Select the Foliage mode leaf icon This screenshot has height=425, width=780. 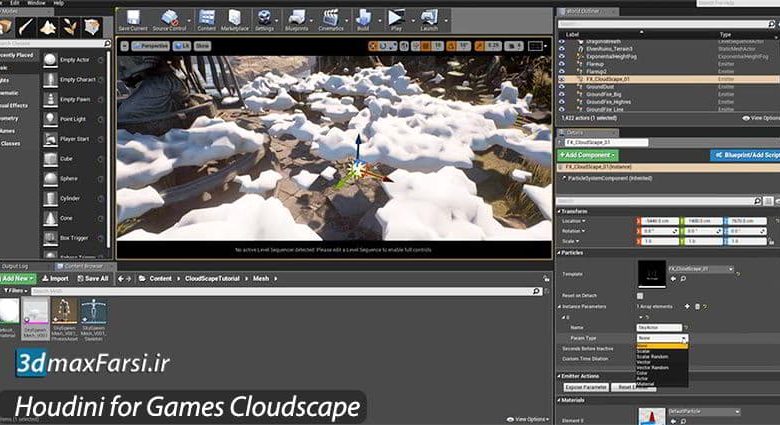pos(70,27)
